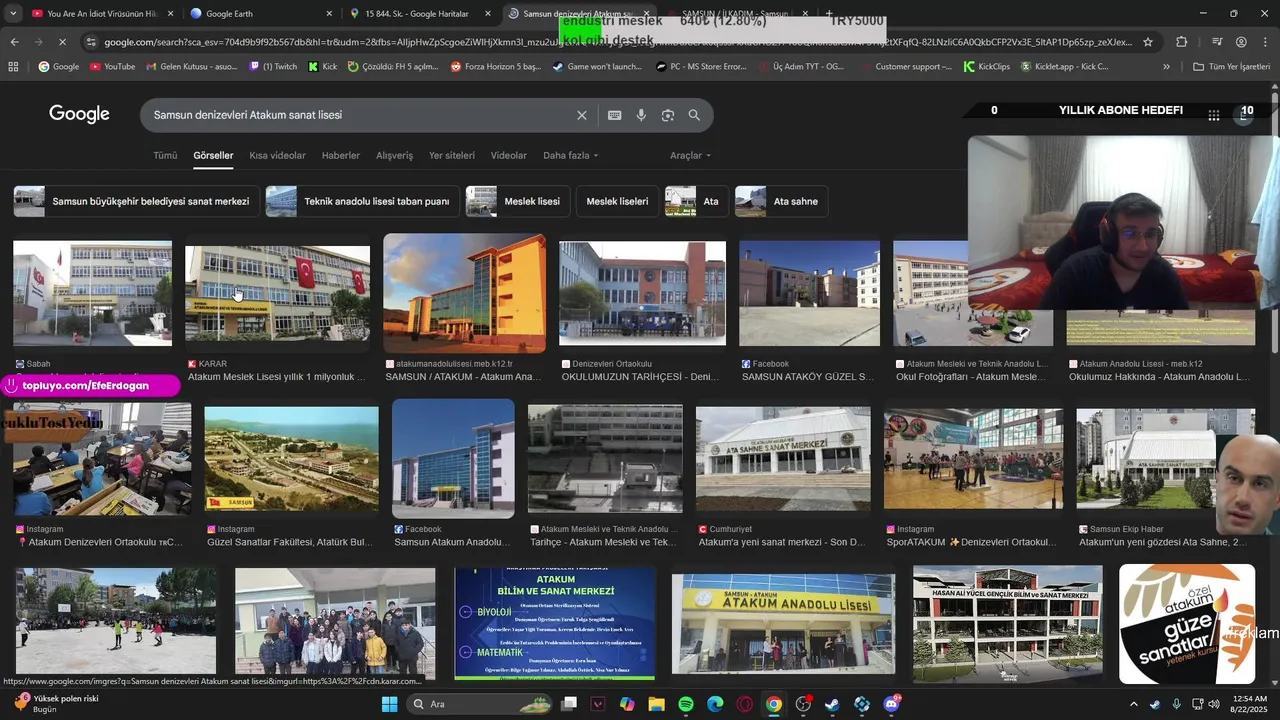The height and width of the screenshot is (720, 1280).
Task: Go back to the previous page
Action: pos(14,42)
